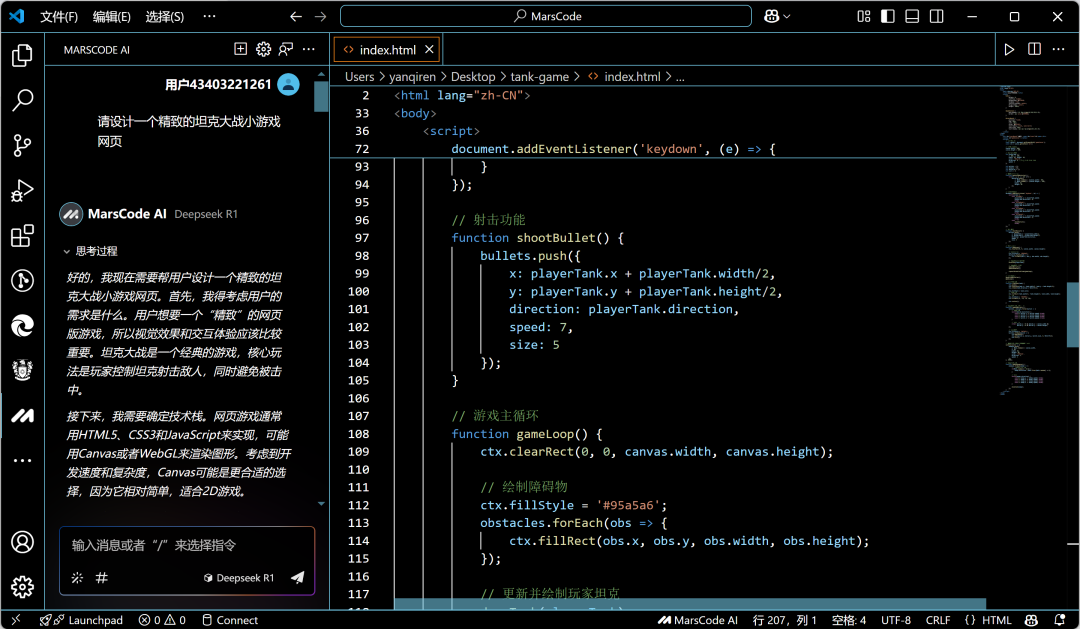Click the send message arrow icon

click(297, 578)
